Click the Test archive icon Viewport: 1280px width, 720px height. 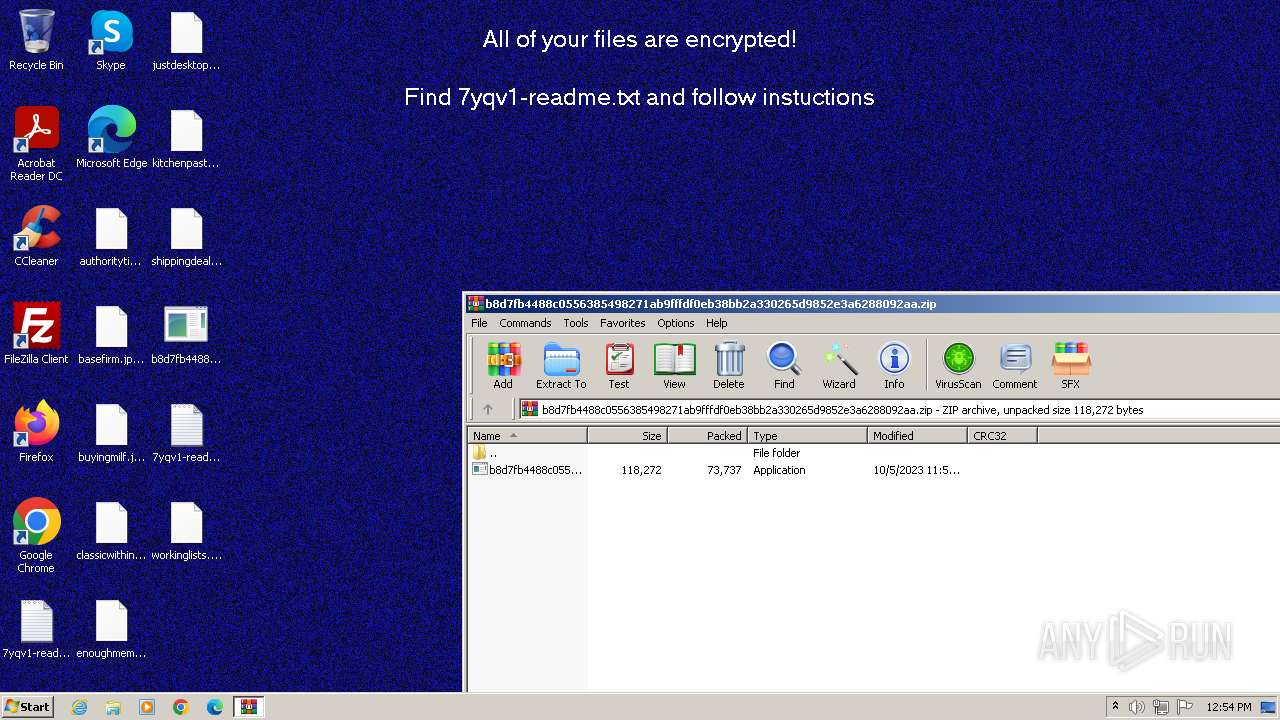[619, 365]
